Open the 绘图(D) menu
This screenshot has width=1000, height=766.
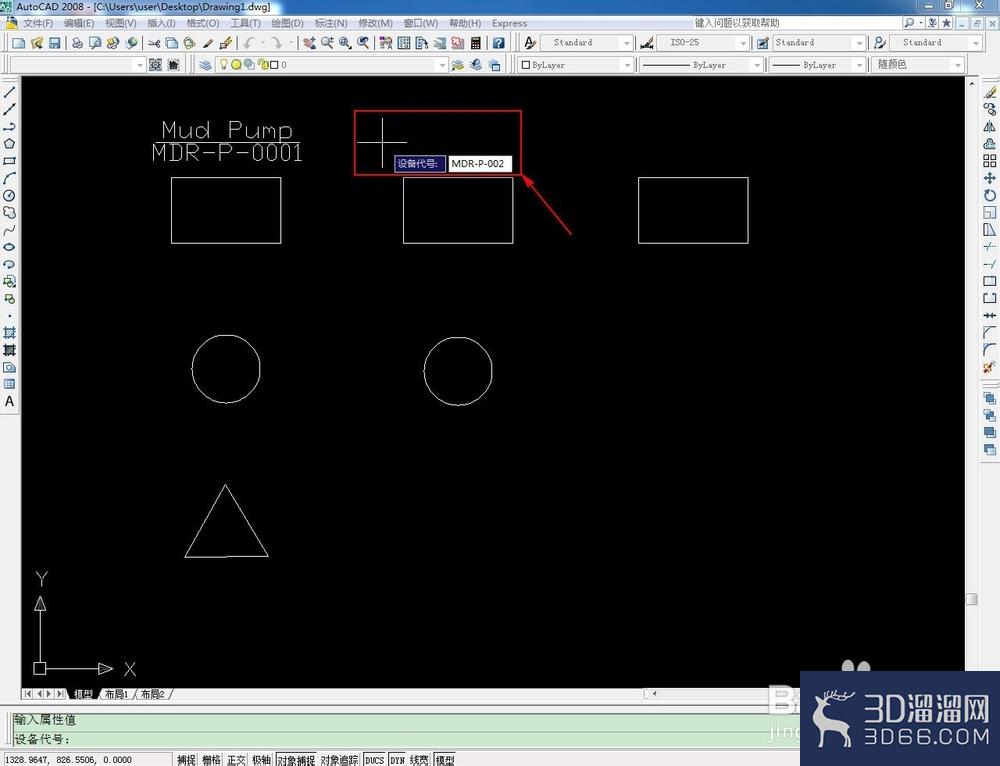pyautogui.click(x=288, y=23)
